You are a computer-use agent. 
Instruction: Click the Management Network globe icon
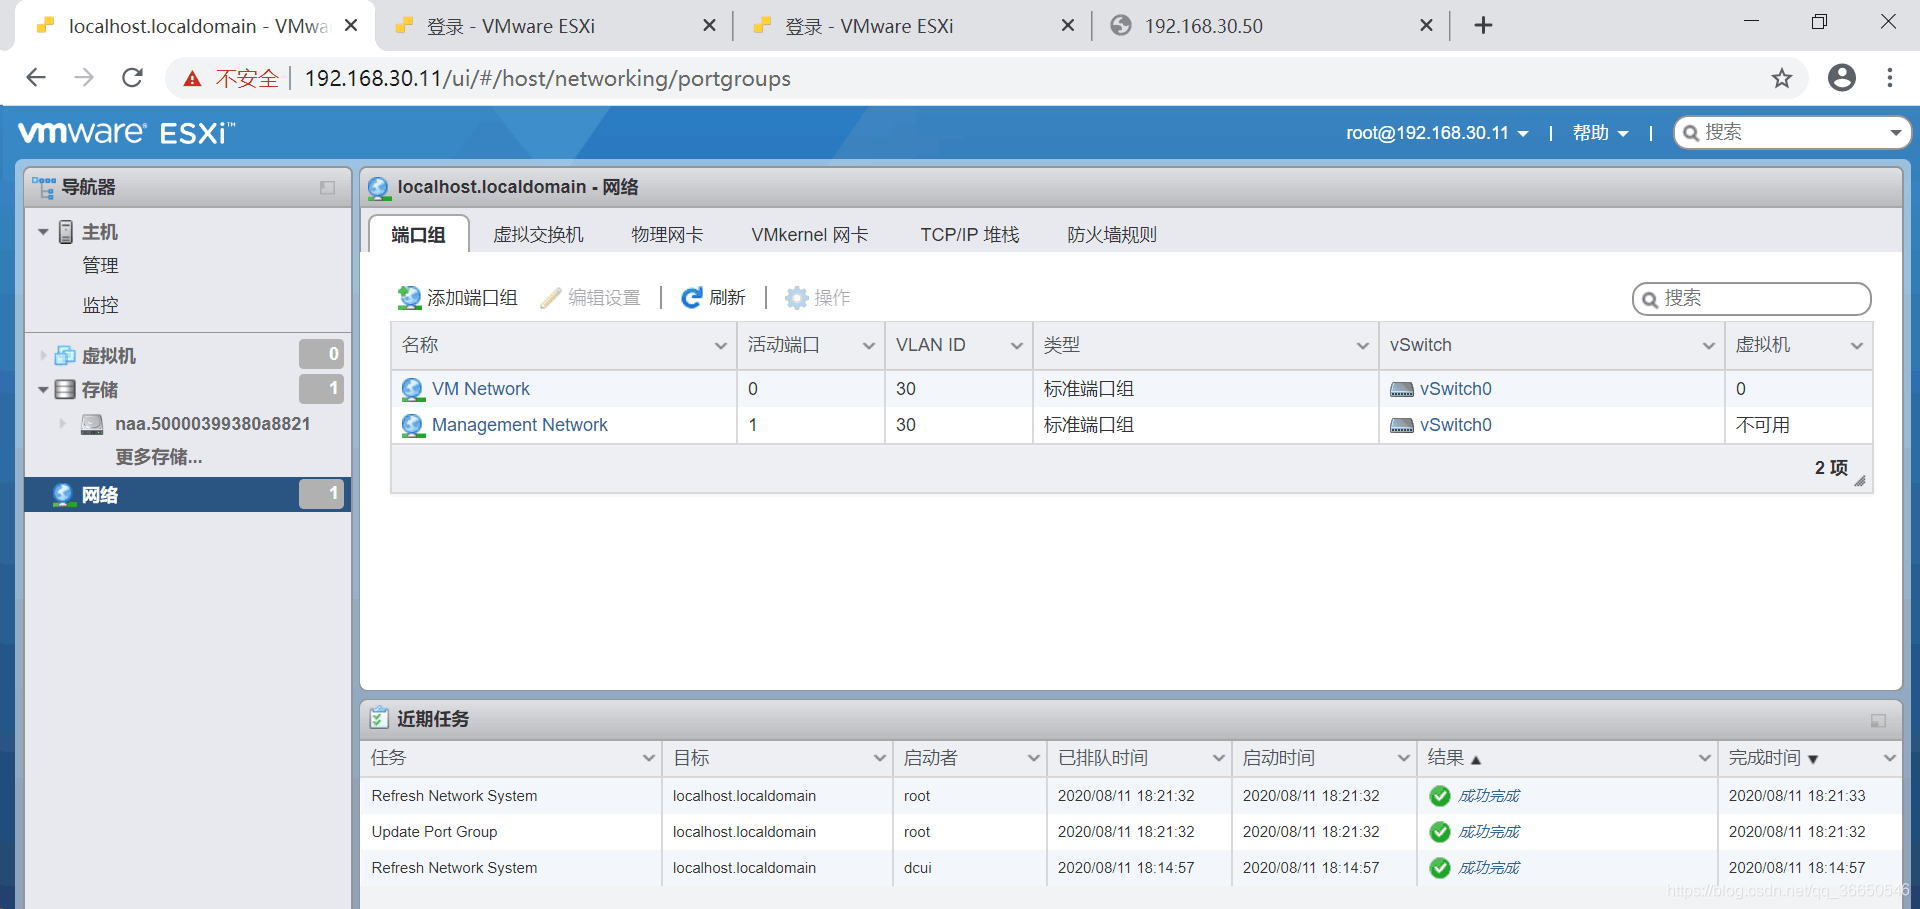click(412, 425)
